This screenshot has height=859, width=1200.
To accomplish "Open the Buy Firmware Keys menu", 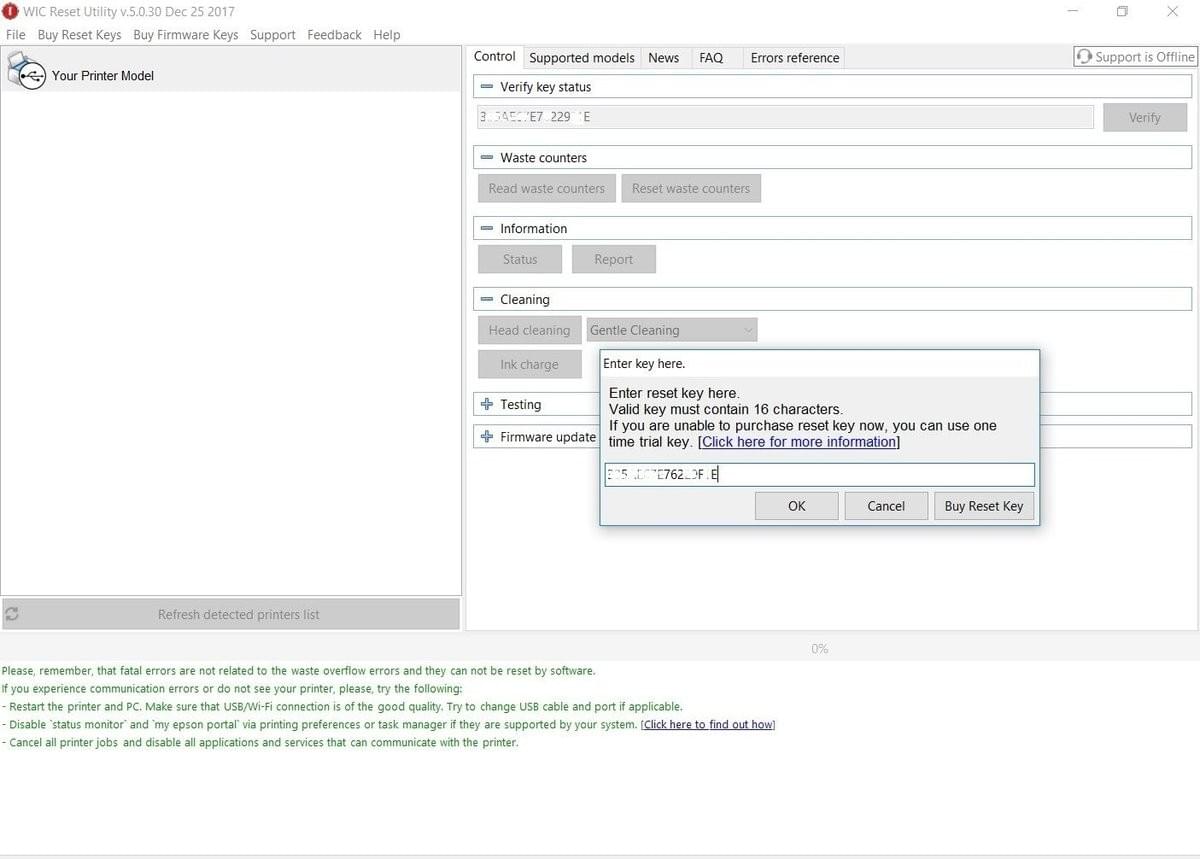I will tap(185, 35).
